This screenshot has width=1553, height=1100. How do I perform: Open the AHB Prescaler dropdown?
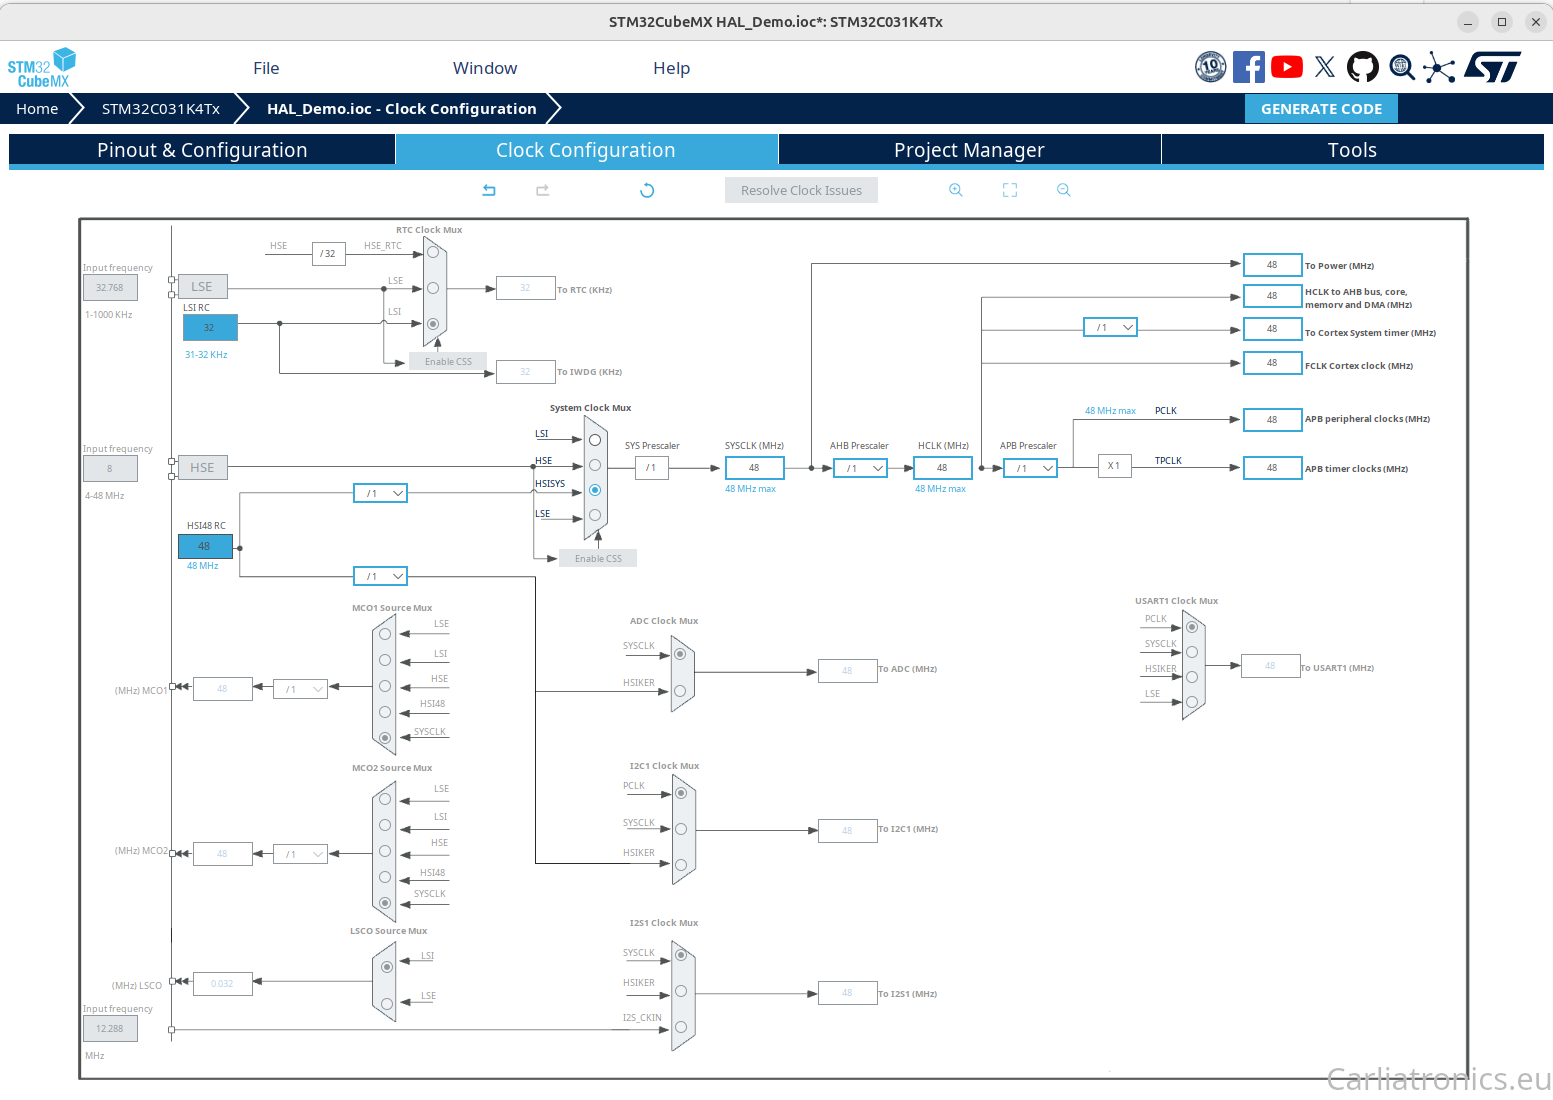click(861, 468)
